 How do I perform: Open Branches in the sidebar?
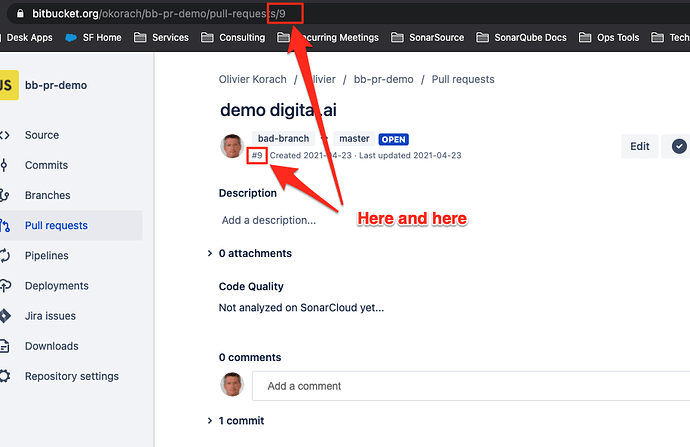pyautogui.click(x=48, y=195)
